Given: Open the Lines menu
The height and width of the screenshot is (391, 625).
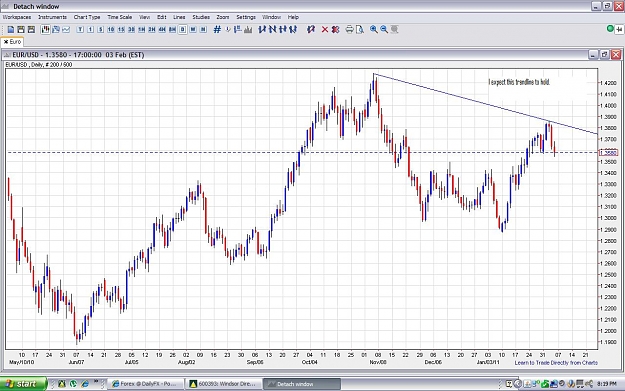Looking at the screenshot, I should pos(179,17).
